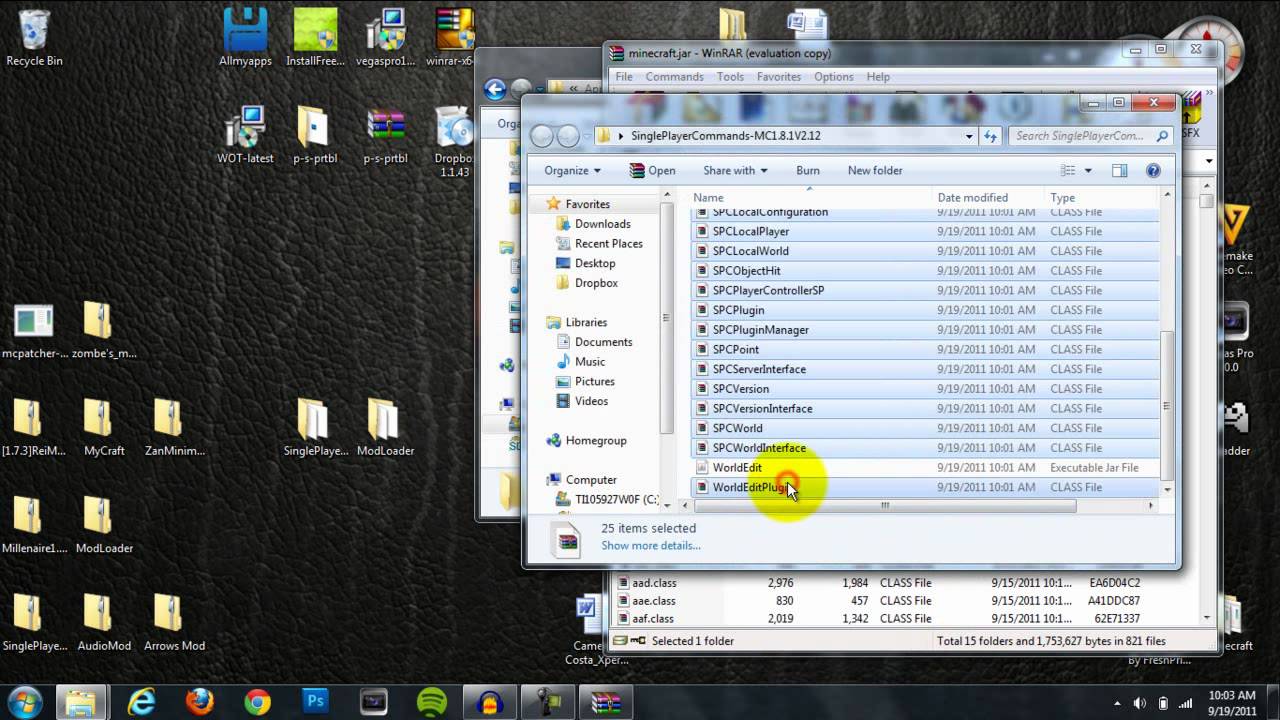Open the Tools menu in WinRAR
Viewport: 1280px width, 720px height.
tap(730, 76)
